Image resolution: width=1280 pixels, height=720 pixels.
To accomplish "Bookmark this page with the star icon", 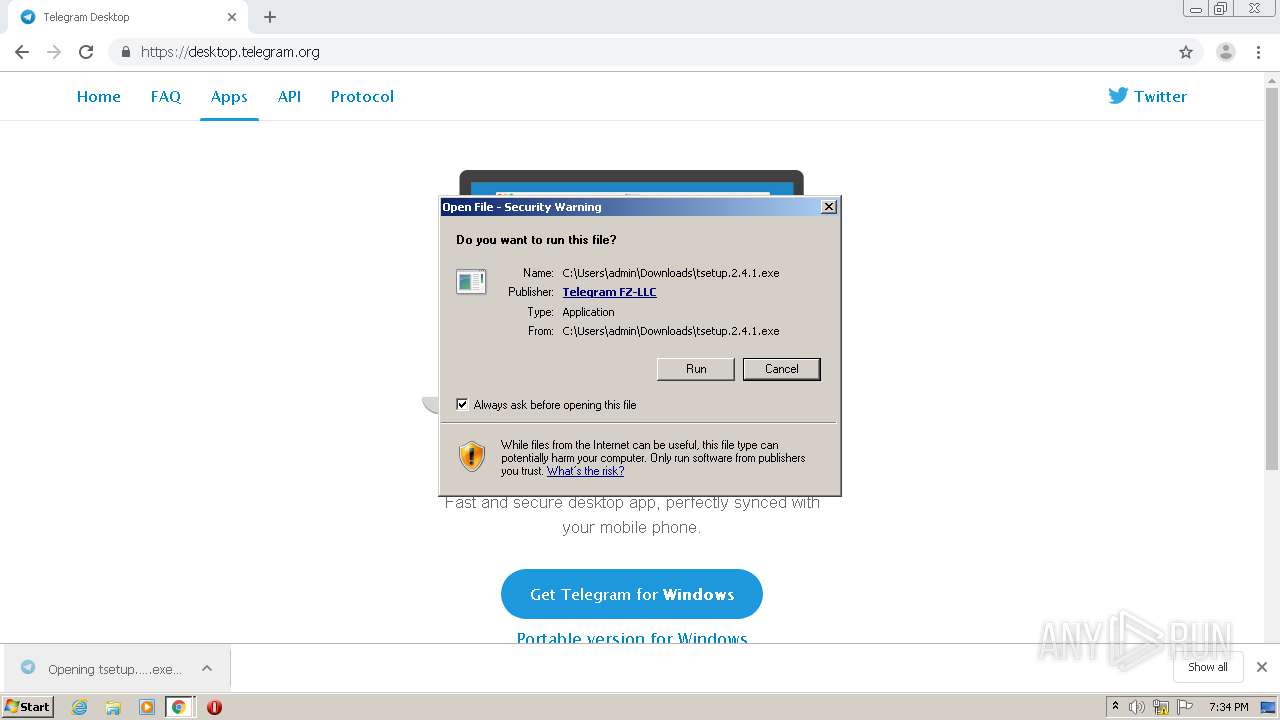I will [1186, 52].
